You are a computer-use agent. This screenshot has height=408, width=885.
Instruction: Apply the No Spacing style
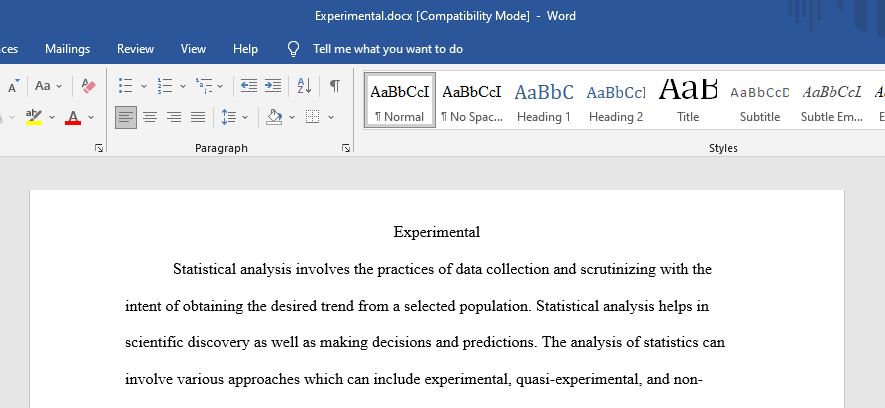pos(472,100)
